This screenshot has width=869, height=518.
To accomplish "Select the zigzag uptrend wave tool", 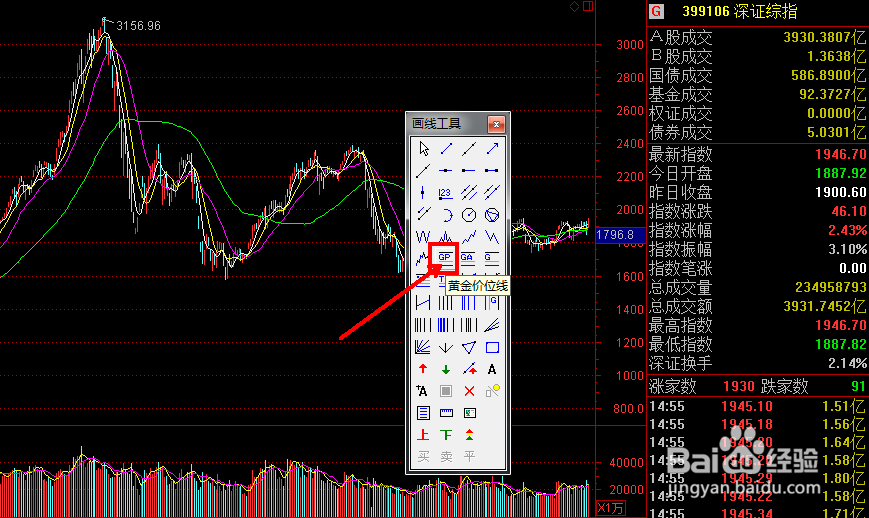I will pos(469,237).
